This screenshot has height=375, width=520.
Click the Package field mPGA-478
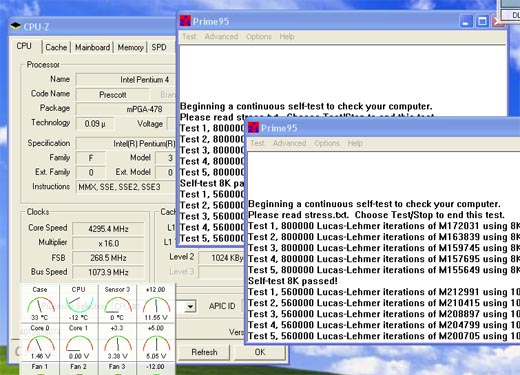[x=126, y=109]
